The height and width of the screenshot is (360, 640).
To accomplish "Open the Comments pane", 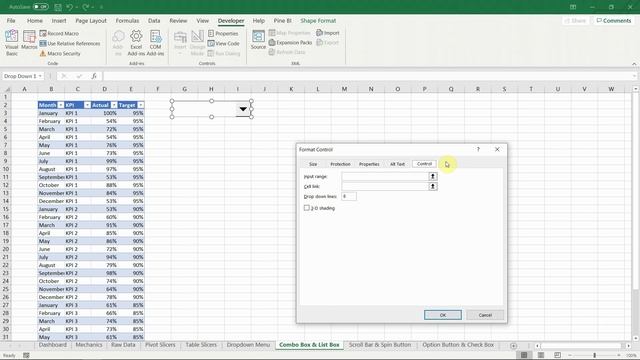I will click(x=613, y=20).
